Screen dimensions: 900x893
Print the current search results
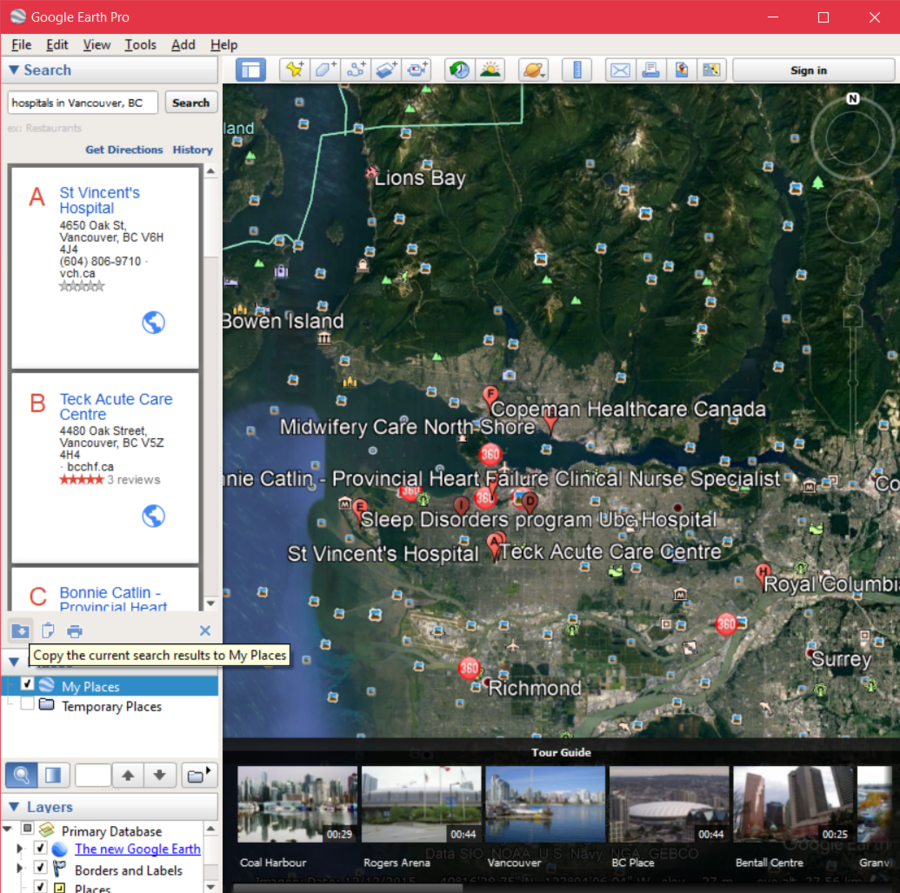point(74,631)
